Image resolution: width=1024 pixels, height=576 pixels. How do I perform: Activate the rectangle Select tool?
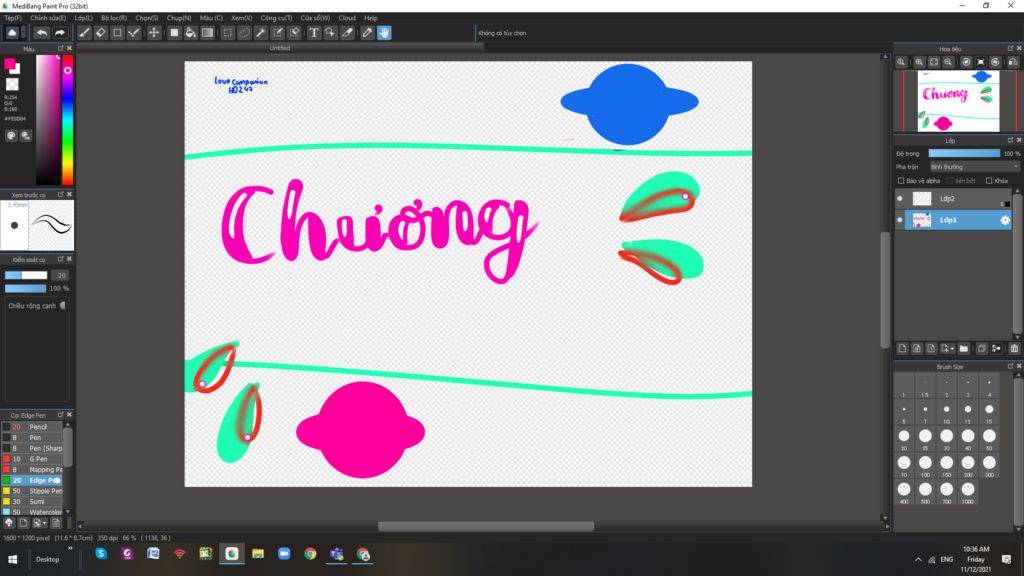(x=227, y=33)
